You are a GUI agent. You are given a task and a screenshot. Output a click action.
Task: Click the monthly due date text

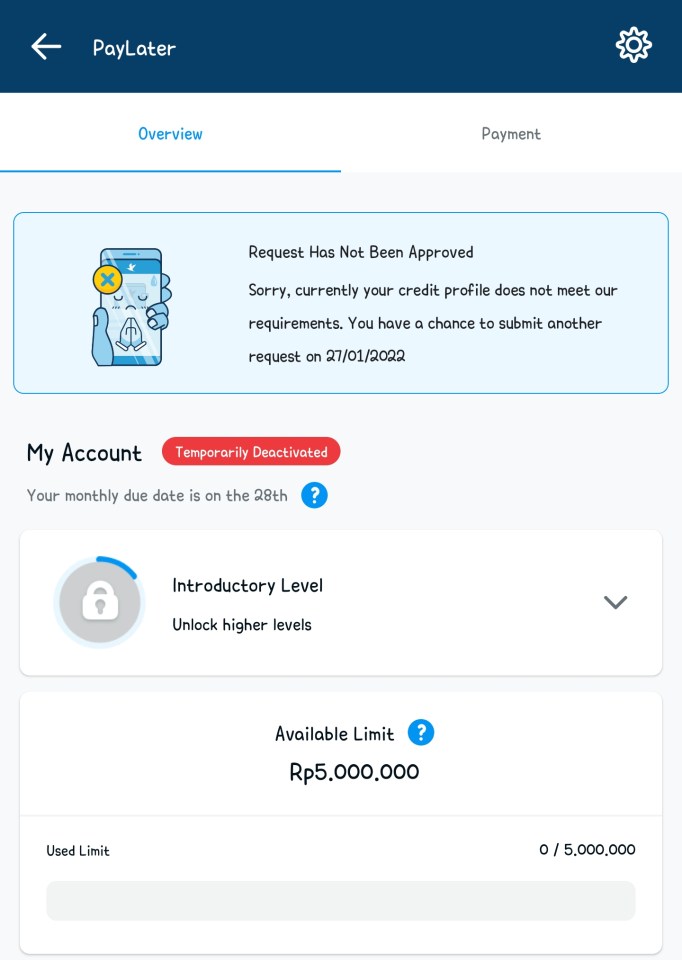pos(157,495)
